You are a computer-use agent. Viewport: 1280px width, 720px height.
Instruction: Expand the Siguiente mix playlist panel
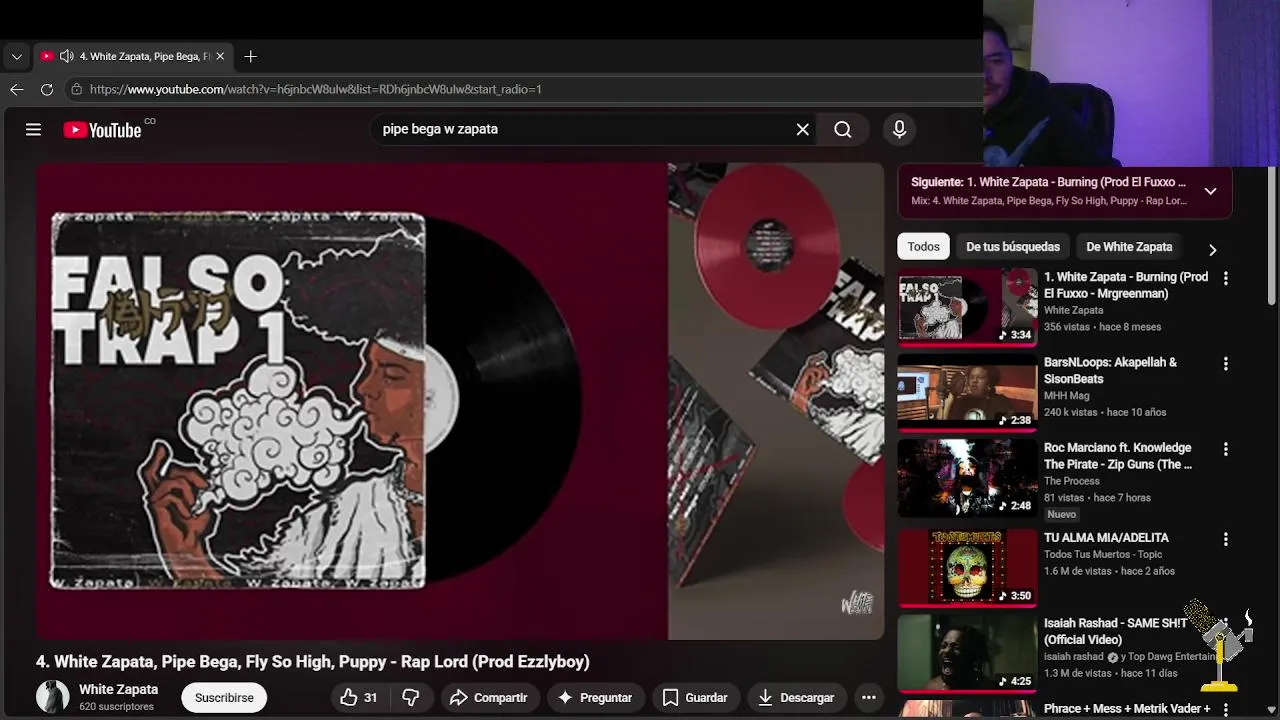pyautogui.click(x=1210, y=191)
